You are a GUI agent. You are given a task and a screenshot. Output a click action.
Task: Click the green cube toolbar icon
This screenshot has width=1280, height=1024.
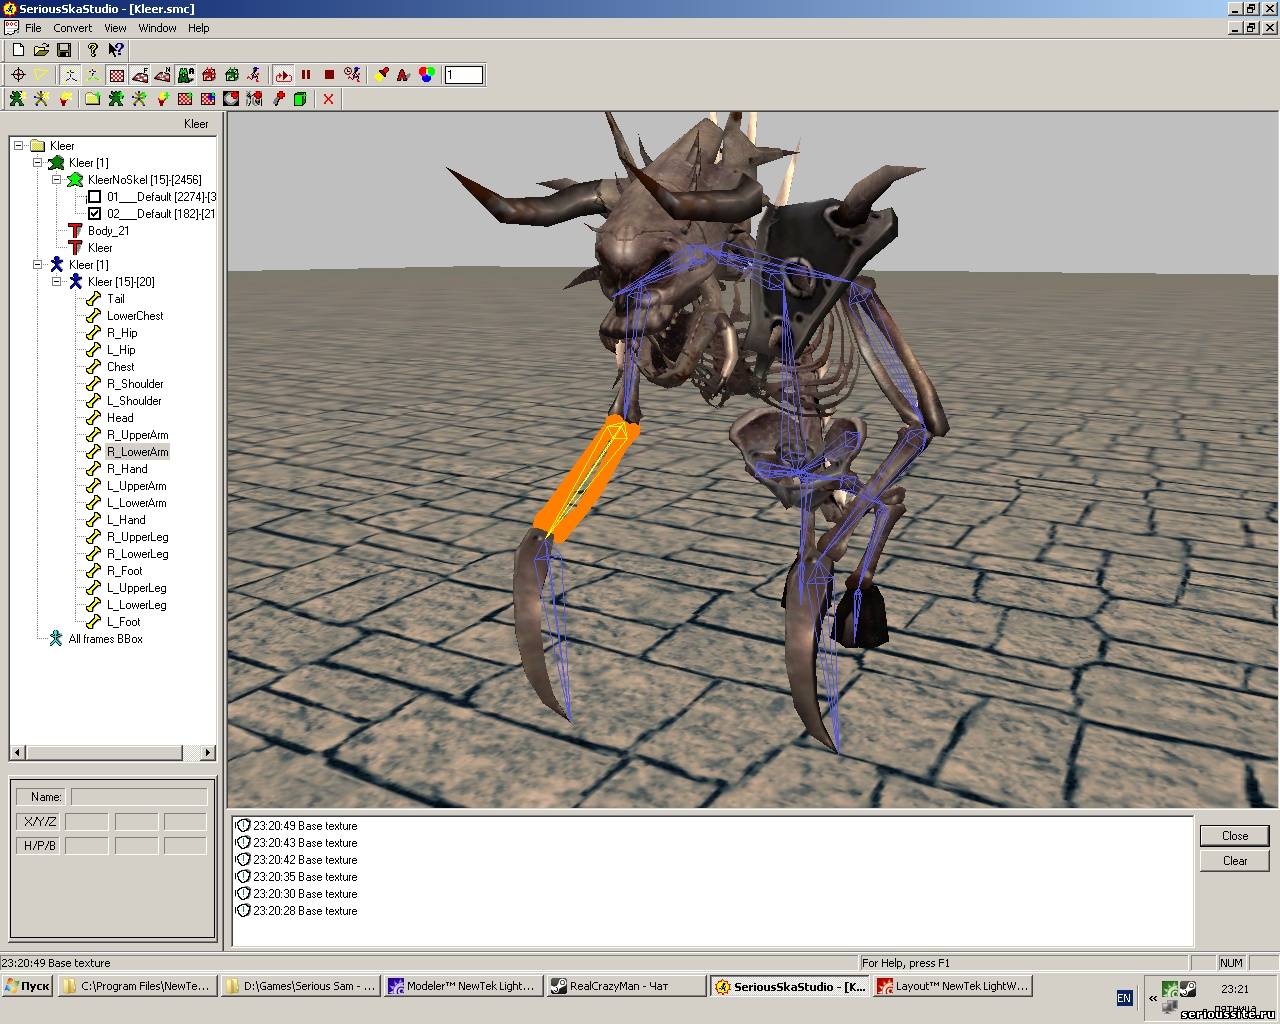click(x=300, y=99)
